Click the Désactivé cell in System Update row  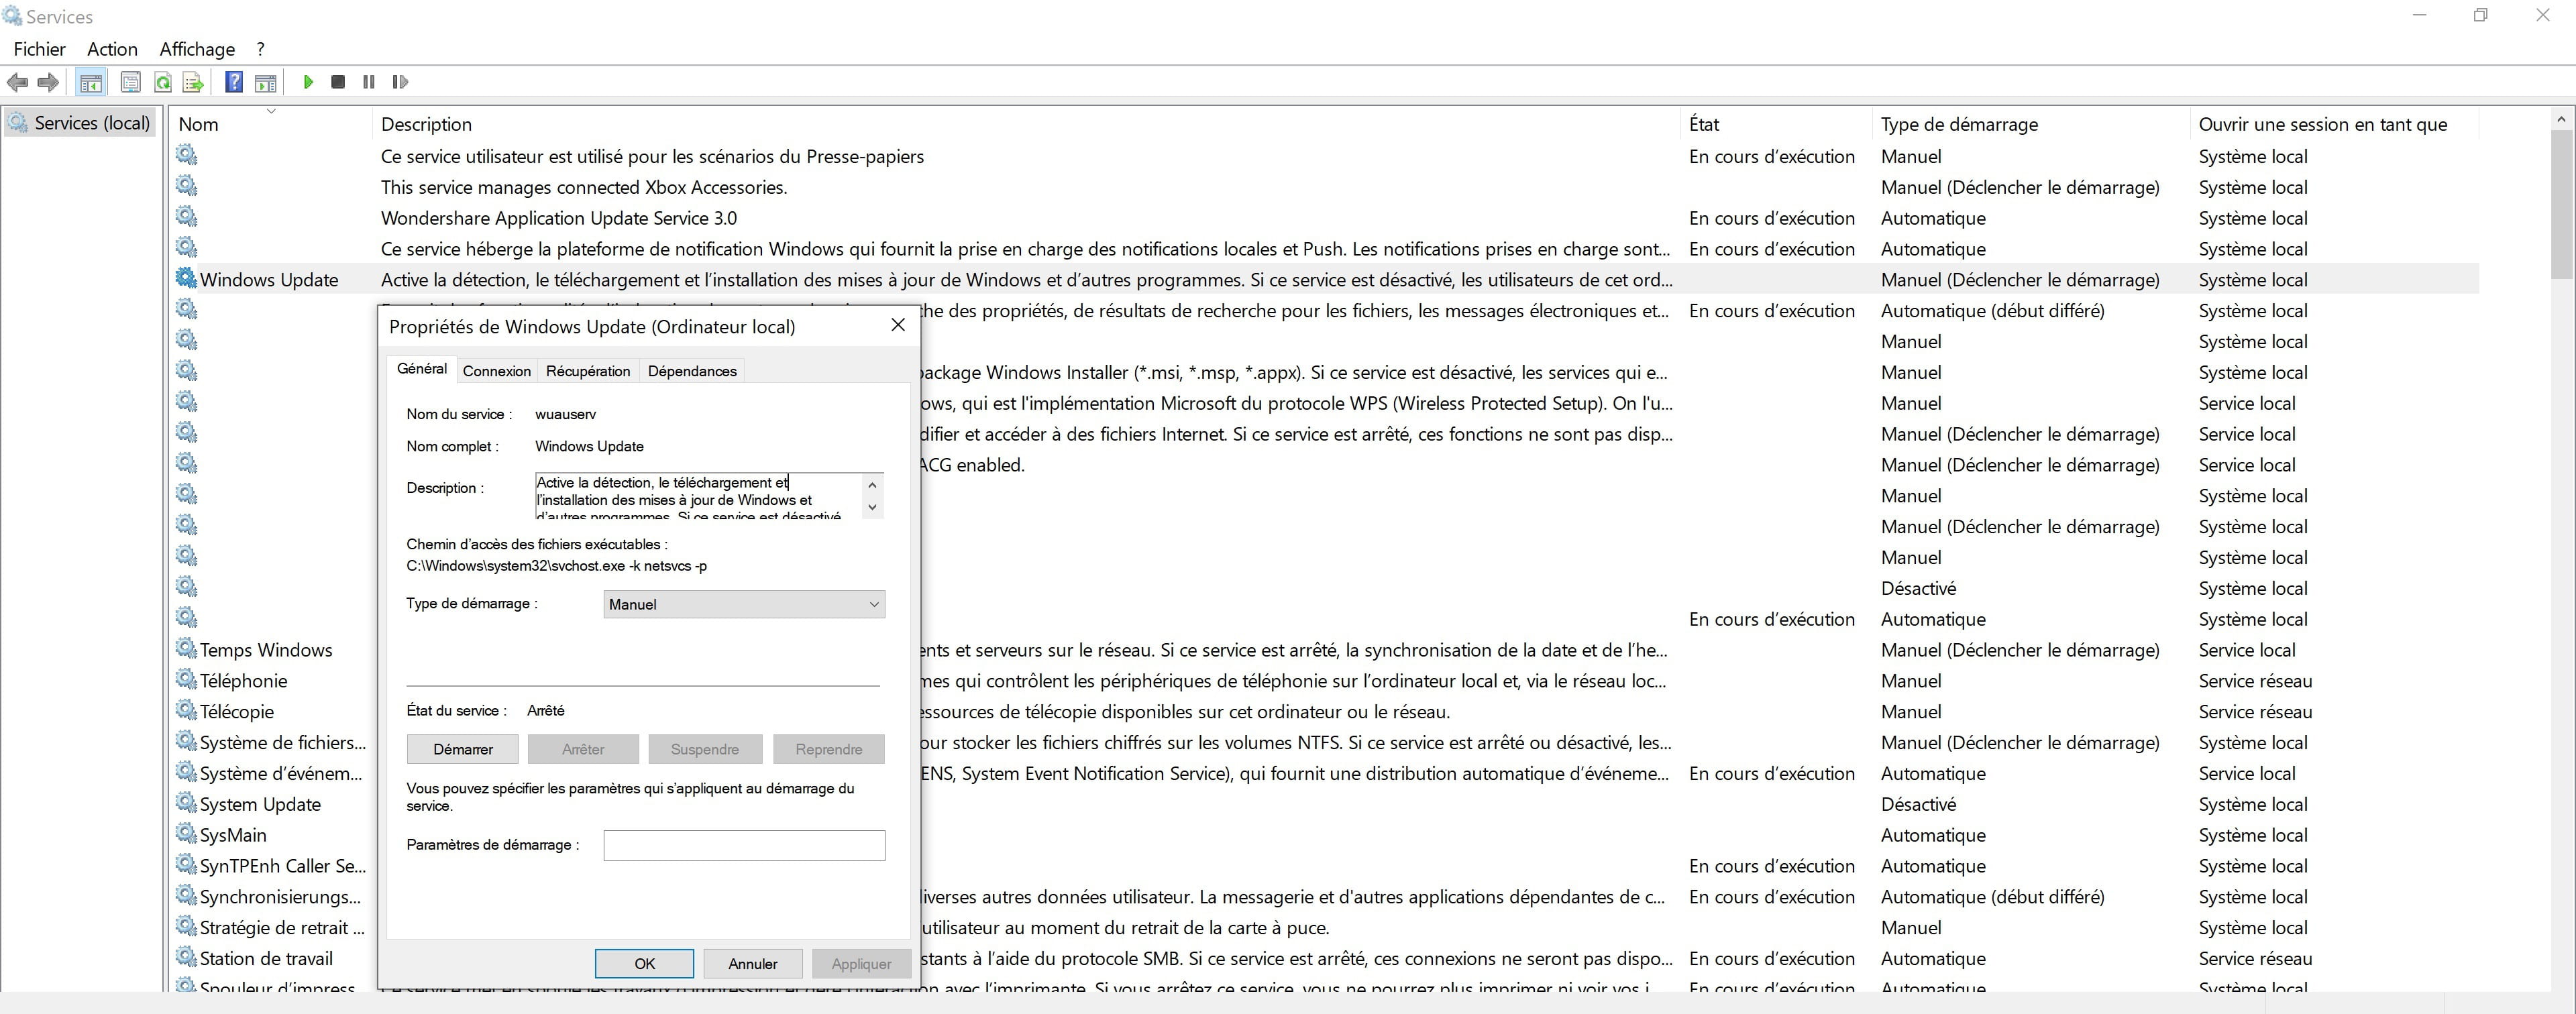(1918, 804)
